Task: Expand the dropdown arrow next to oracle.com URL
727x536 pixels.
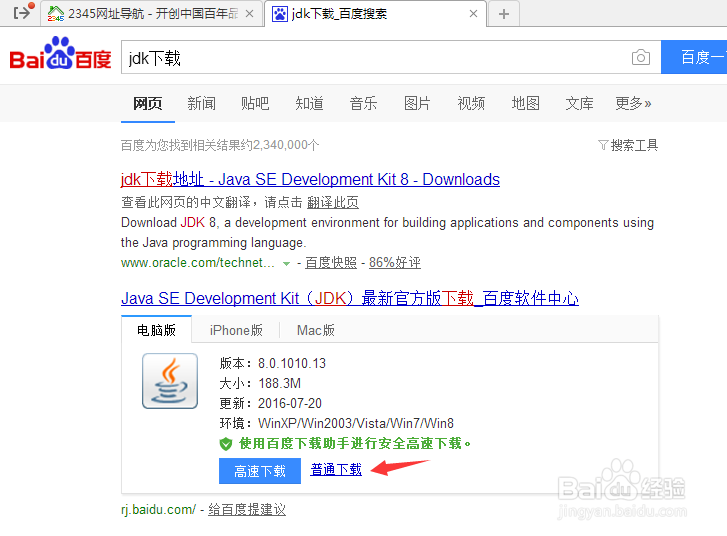Action: point(287,263)
